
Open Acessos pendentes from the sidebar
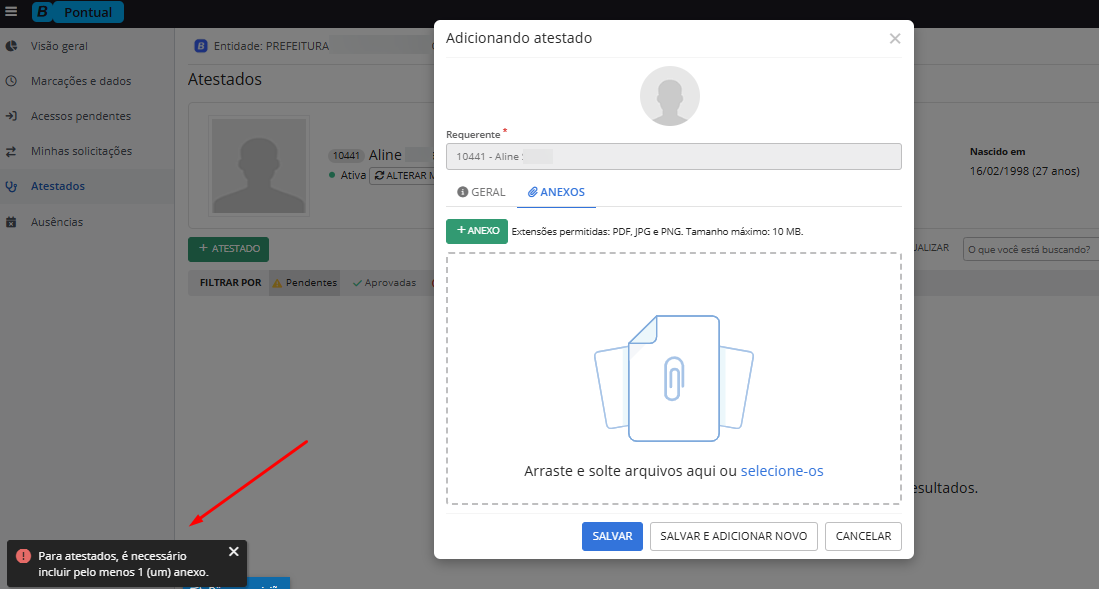pyautogui.click(x=81, y=116)
